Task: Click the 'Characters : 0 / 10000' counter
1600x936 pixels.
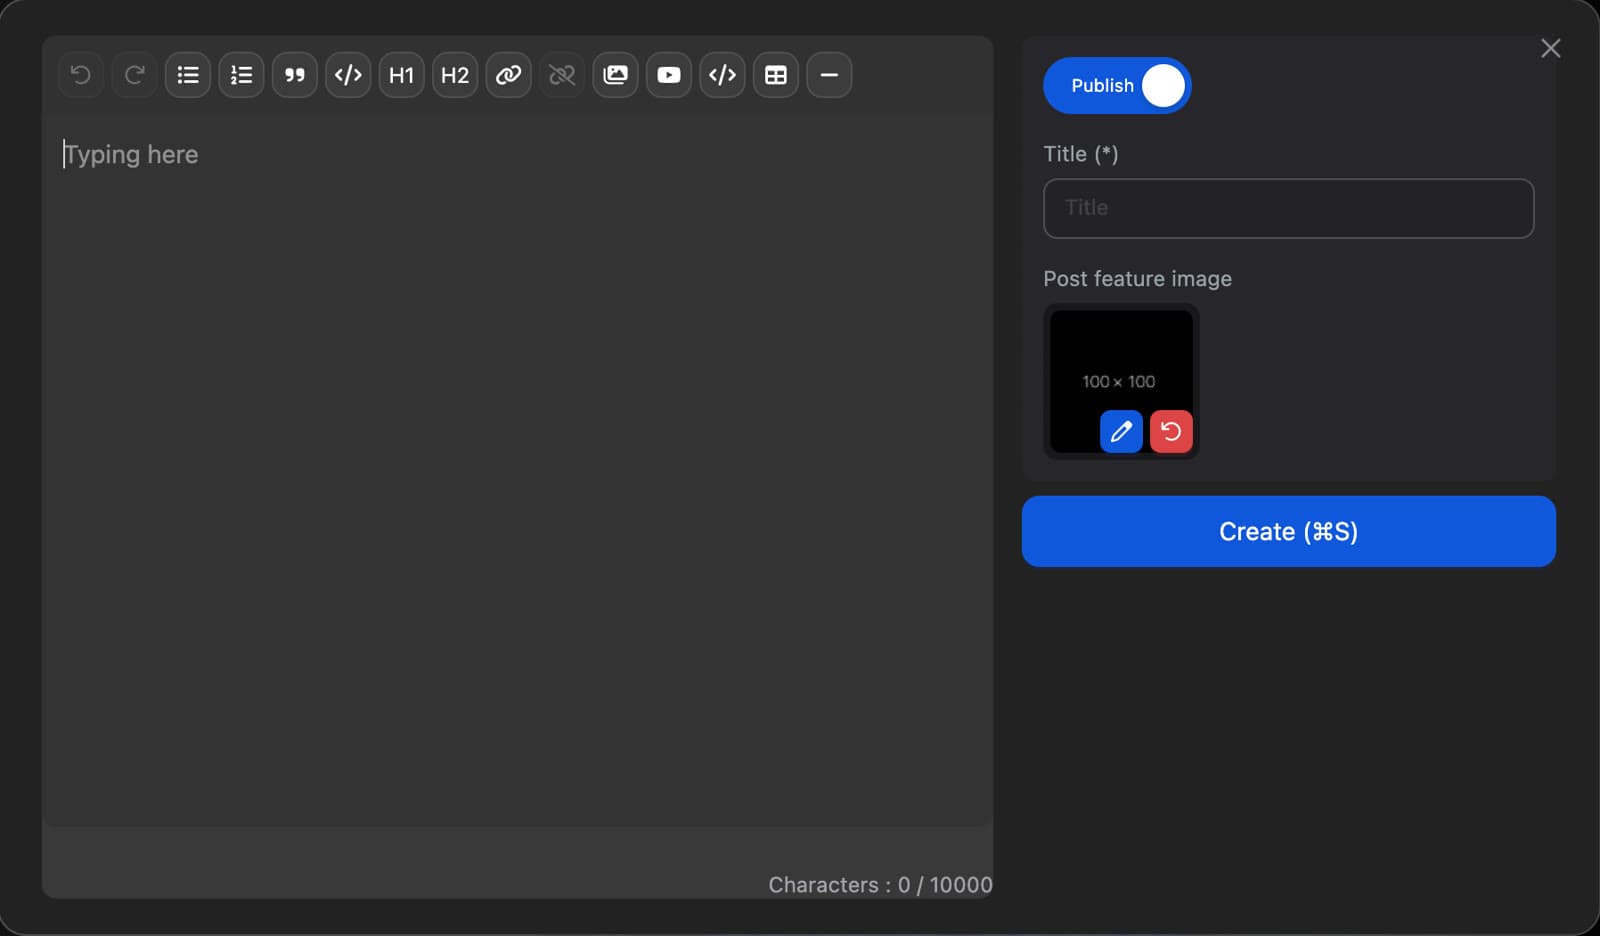Action: coord(880,885)
